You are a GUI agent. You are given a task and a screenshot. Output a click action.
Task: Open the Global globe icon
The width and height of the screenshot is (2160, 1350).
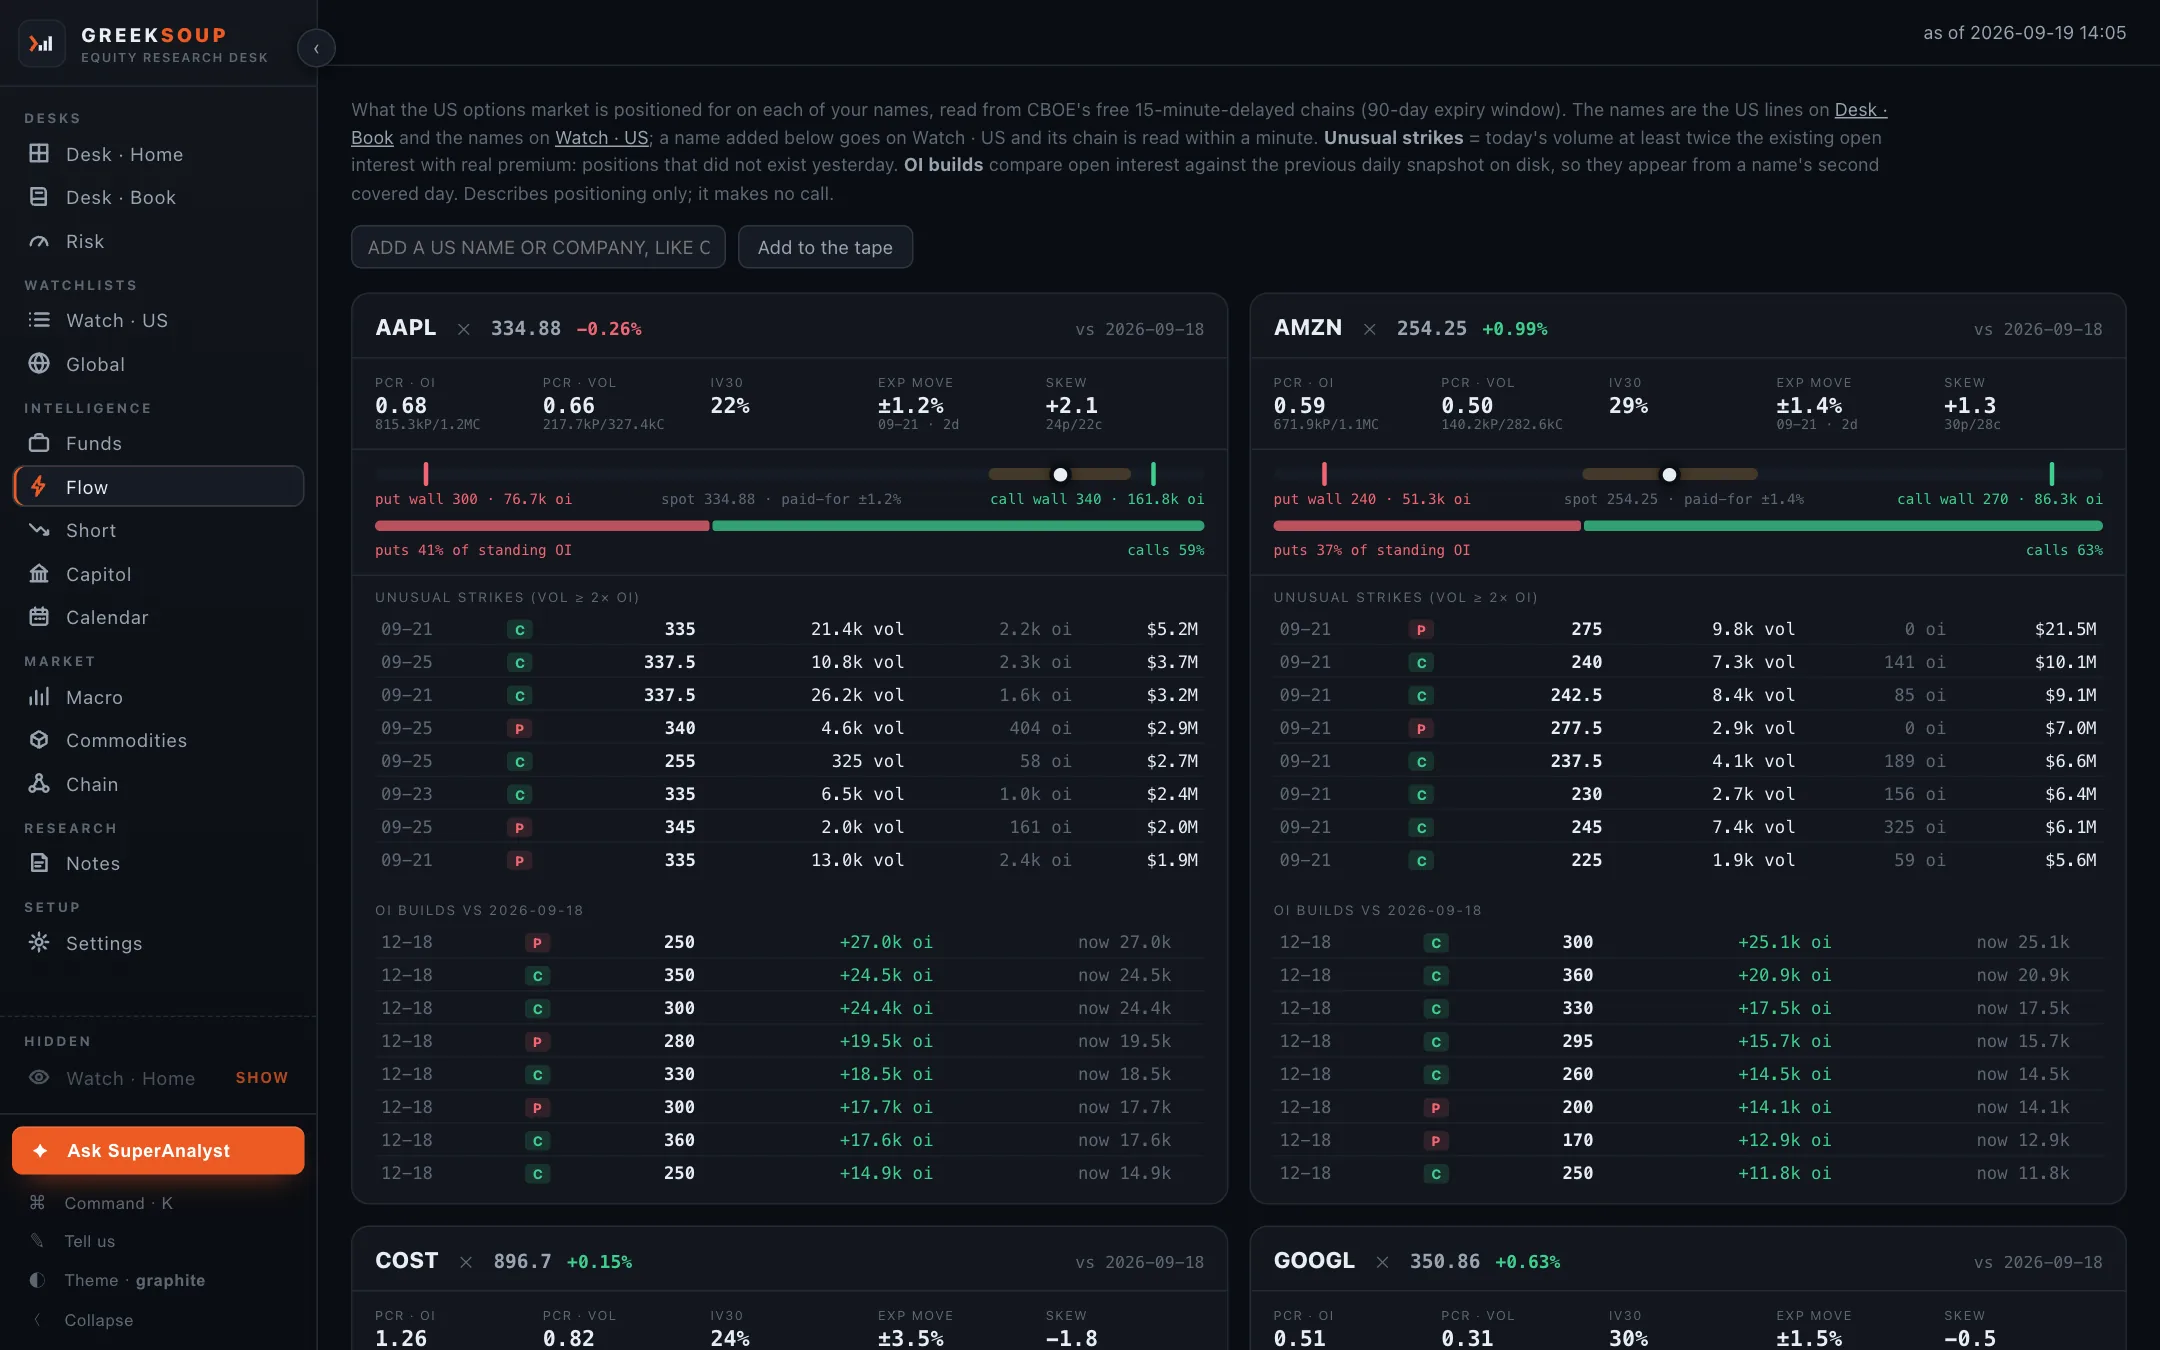coord(39,364)
